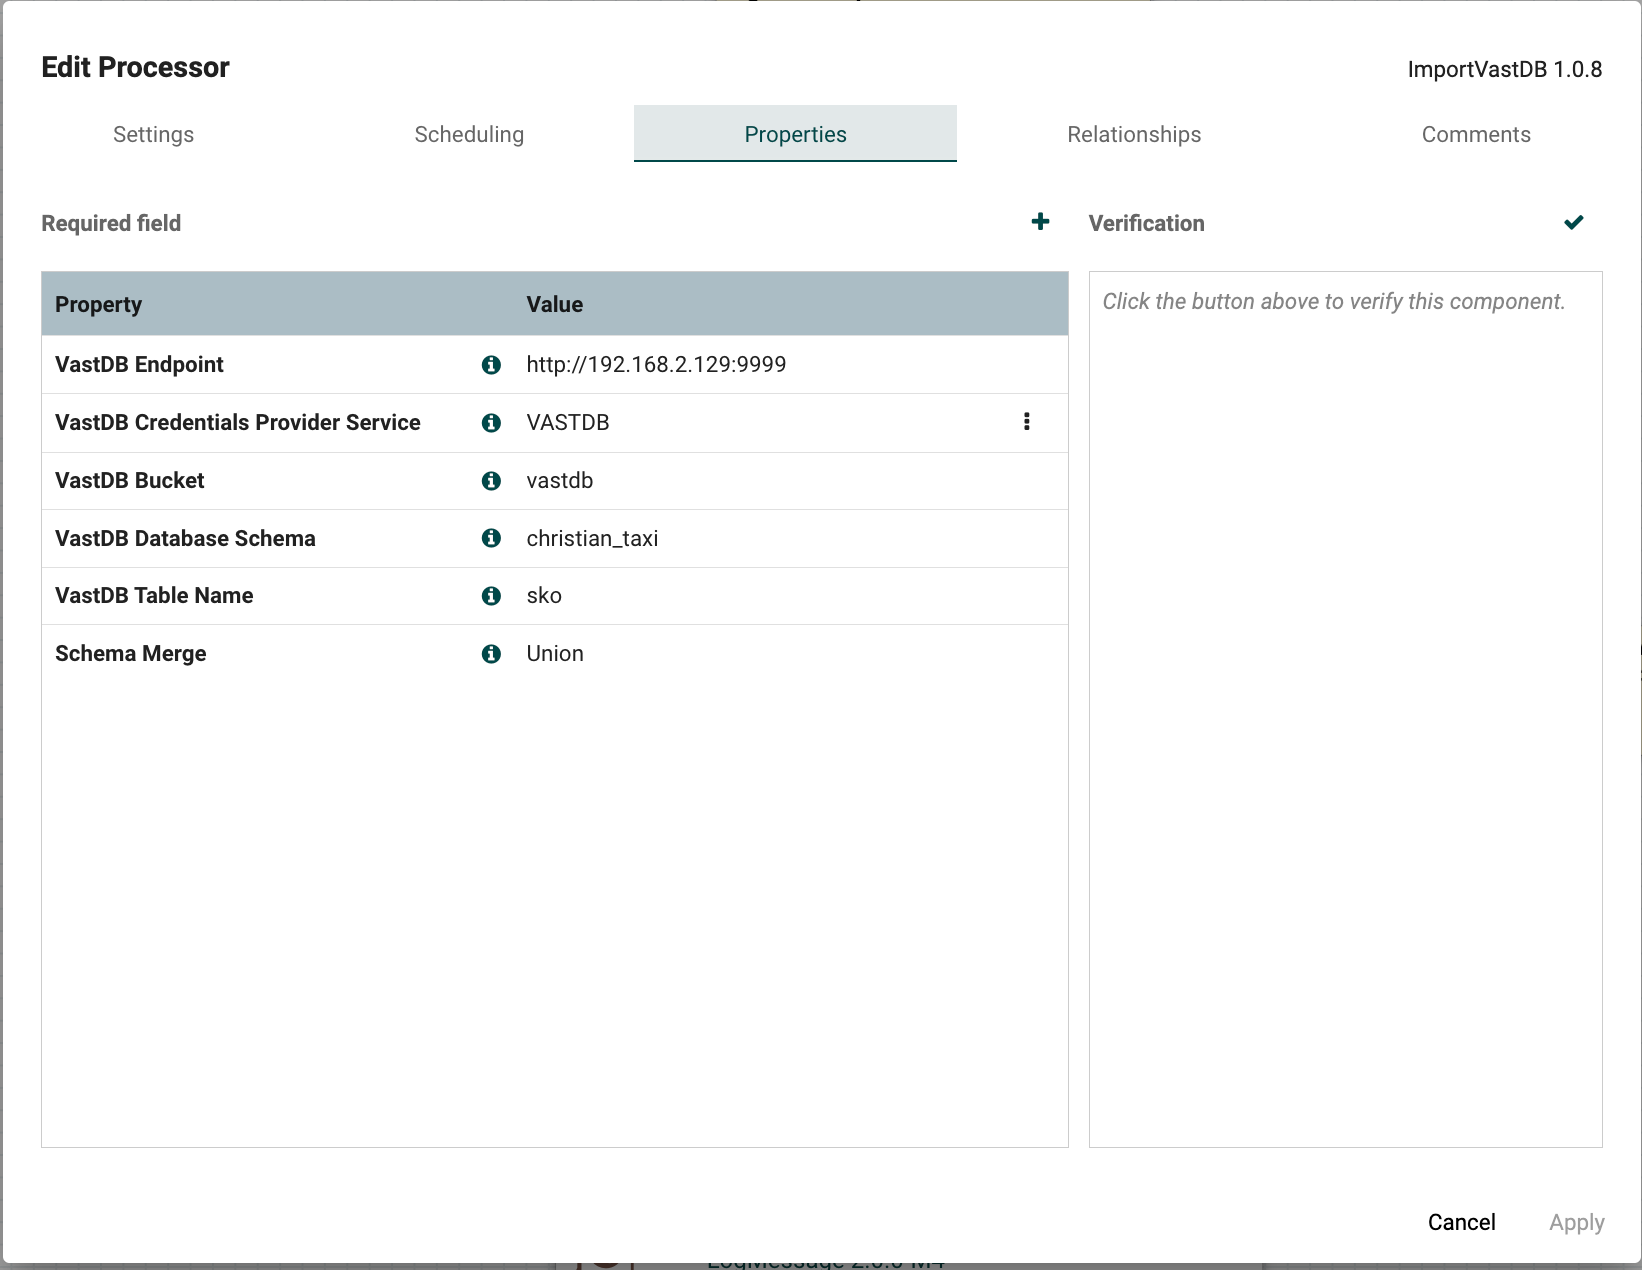Click the Property column header
The width and height of the screenshot is (1642, 1270).
coord(98,305)
